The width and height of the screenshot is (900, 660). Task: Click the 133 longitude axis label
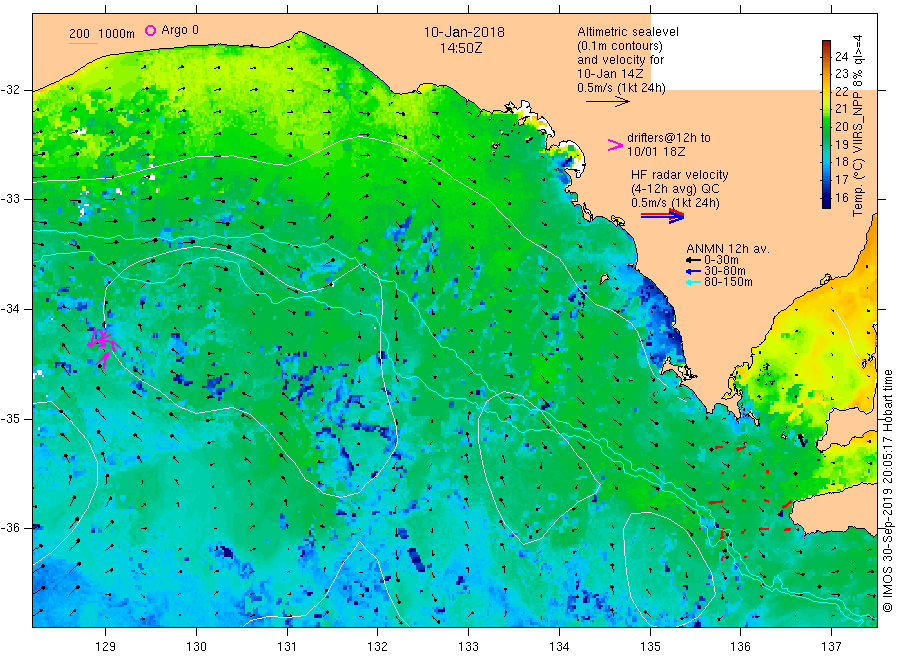coord(468,647)
